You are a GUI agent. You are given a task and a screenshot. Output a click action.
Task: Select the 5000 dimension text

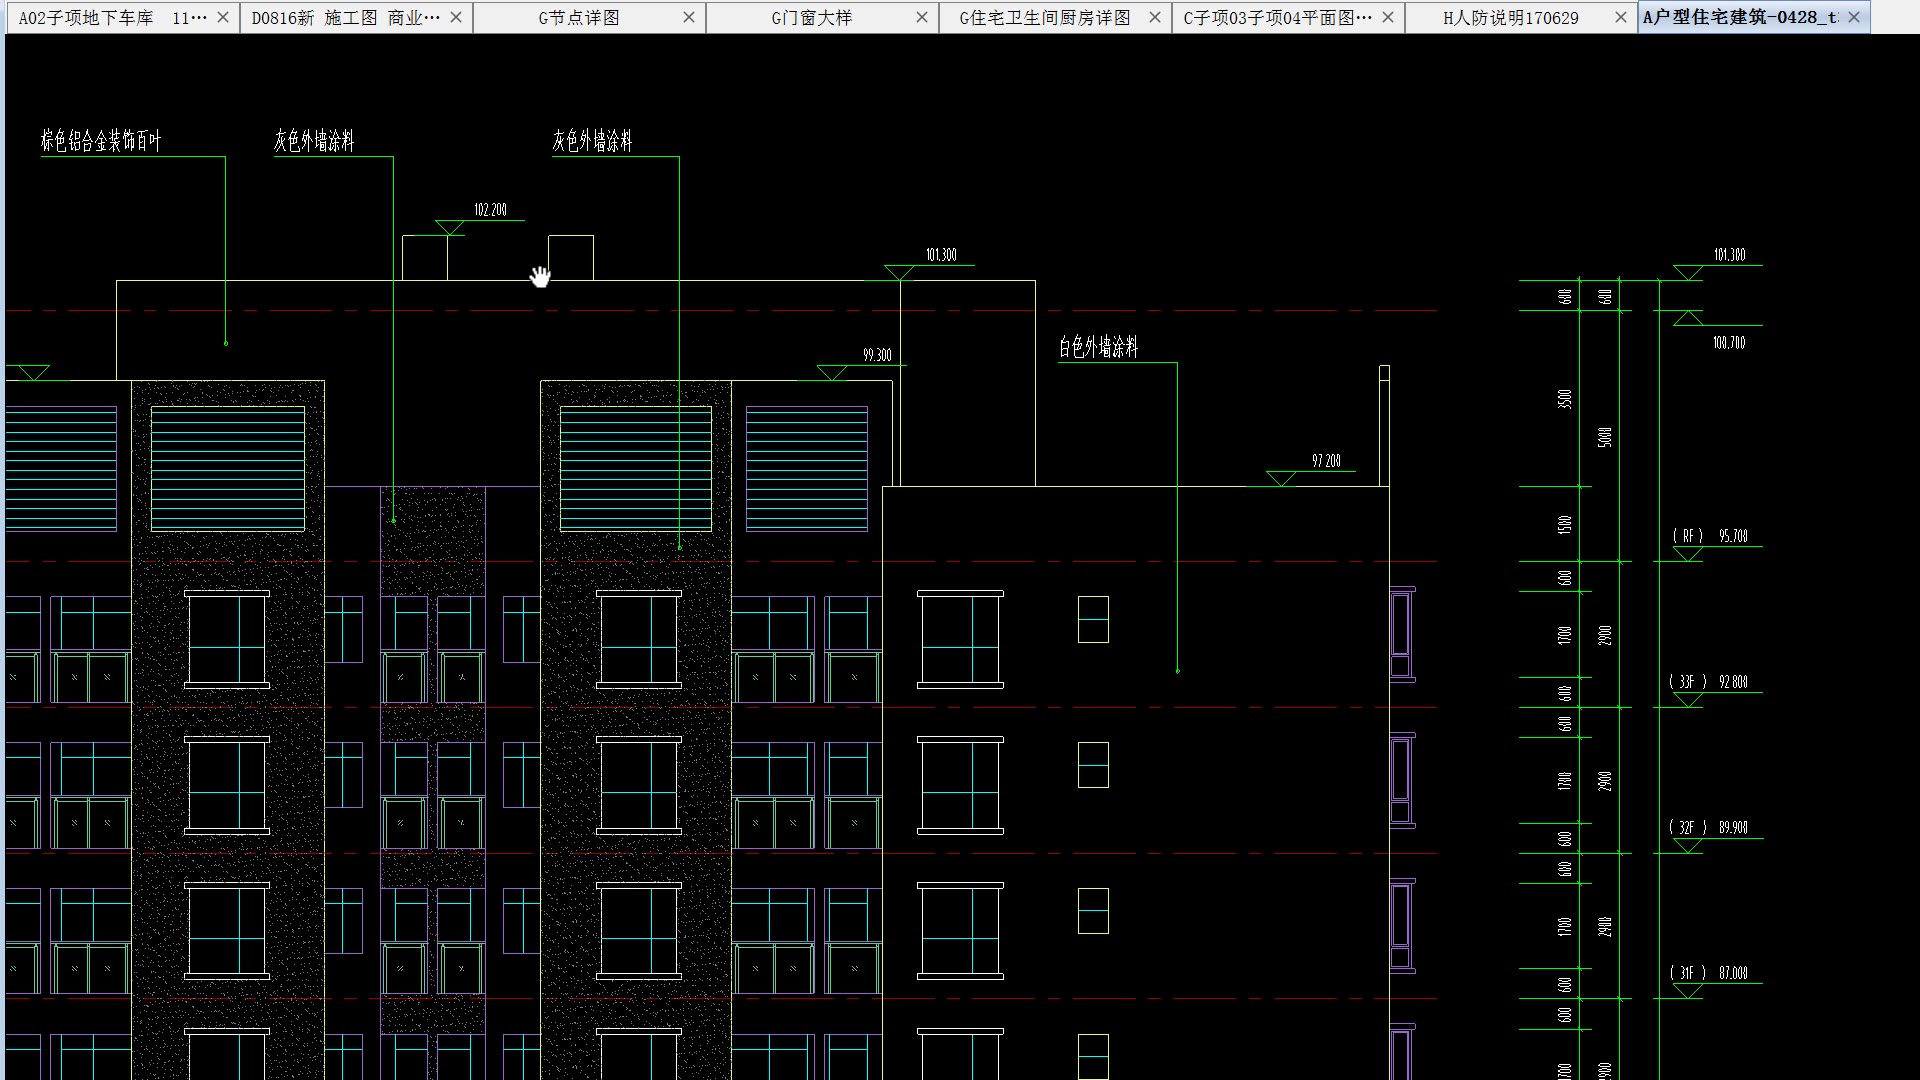(1605, 438)
